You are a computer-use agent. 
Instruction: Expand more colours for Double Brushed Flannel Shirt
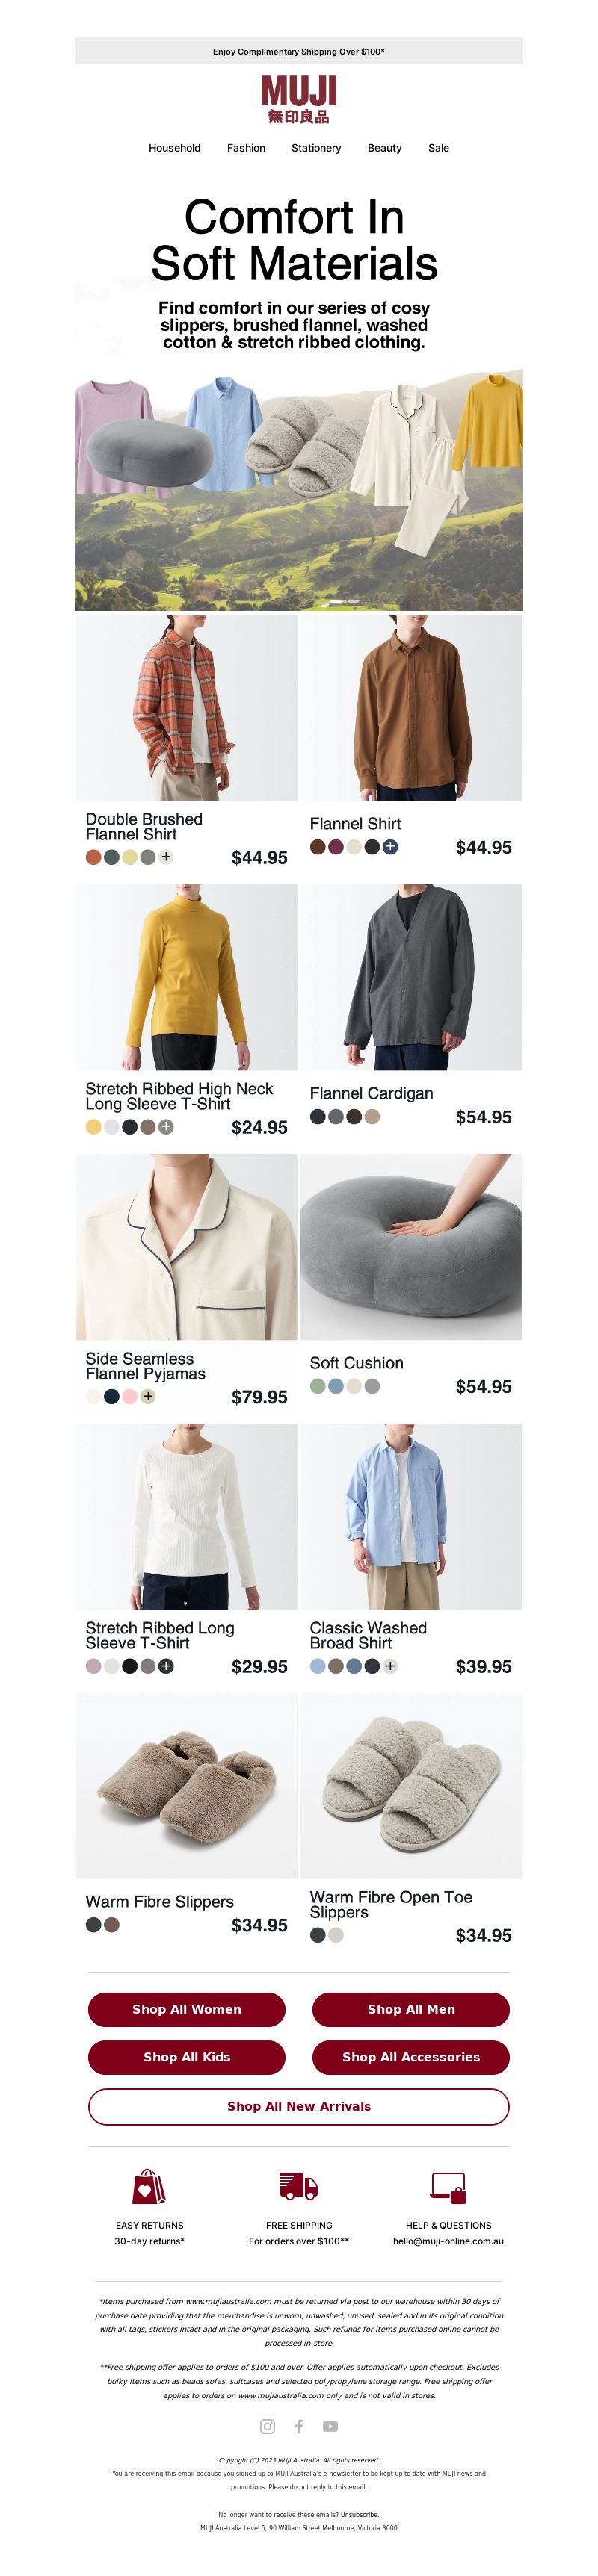(x=166, y=857)
